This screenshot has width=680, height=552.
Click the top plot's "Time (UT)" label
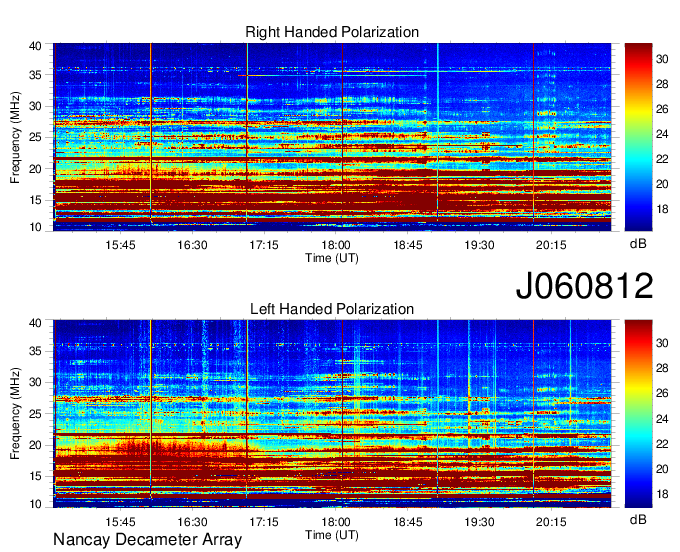tap(332, 258)
